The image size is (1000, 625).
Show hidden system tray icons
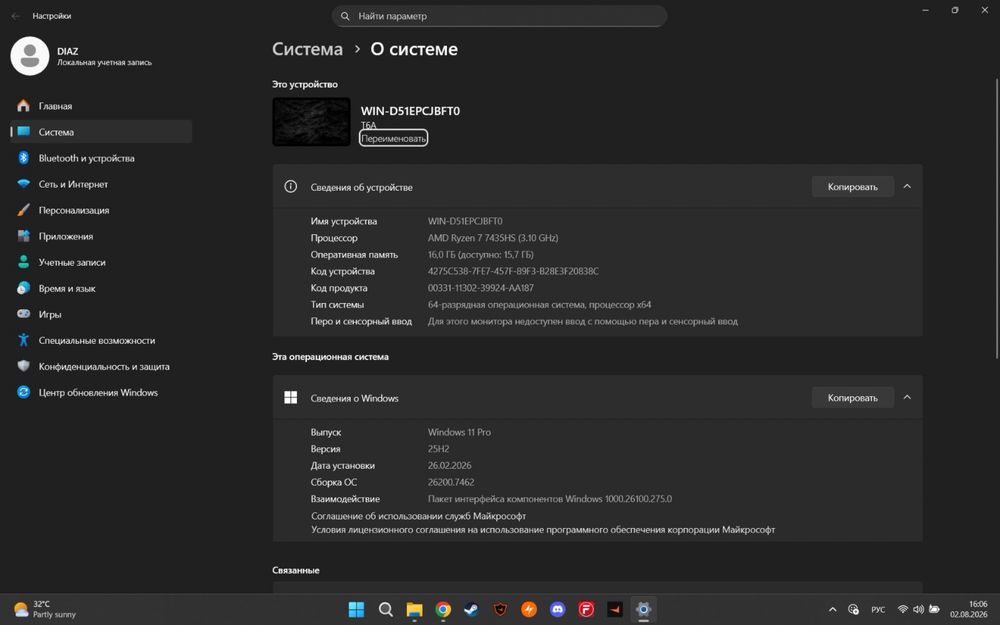[832, 610]
